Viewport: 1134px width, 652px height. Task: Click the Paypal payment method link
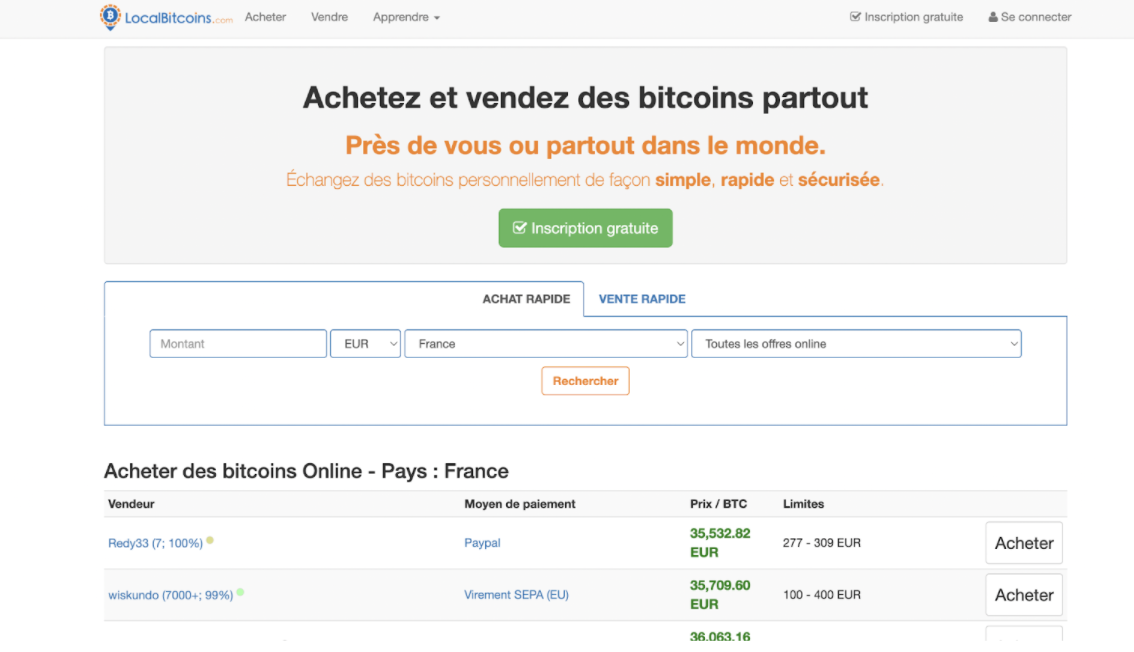482,542
